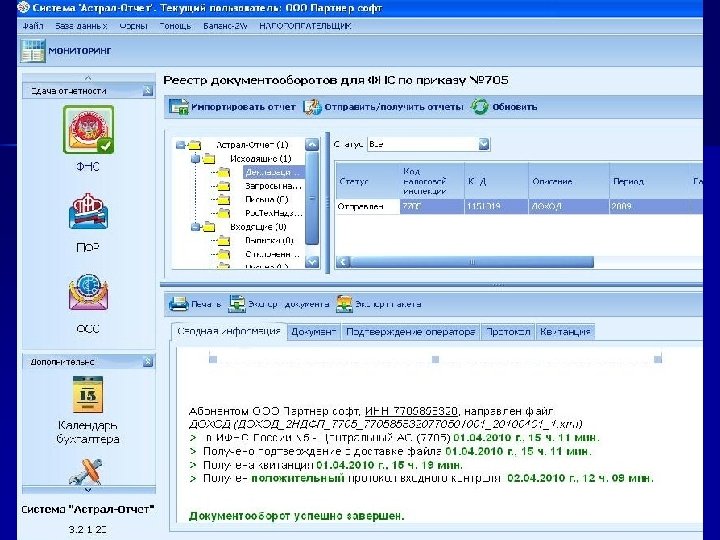The height and width of the screenshot is (540, 720).
Task: Select the Отправлен status cell
Action: click(x=368, y=207)
